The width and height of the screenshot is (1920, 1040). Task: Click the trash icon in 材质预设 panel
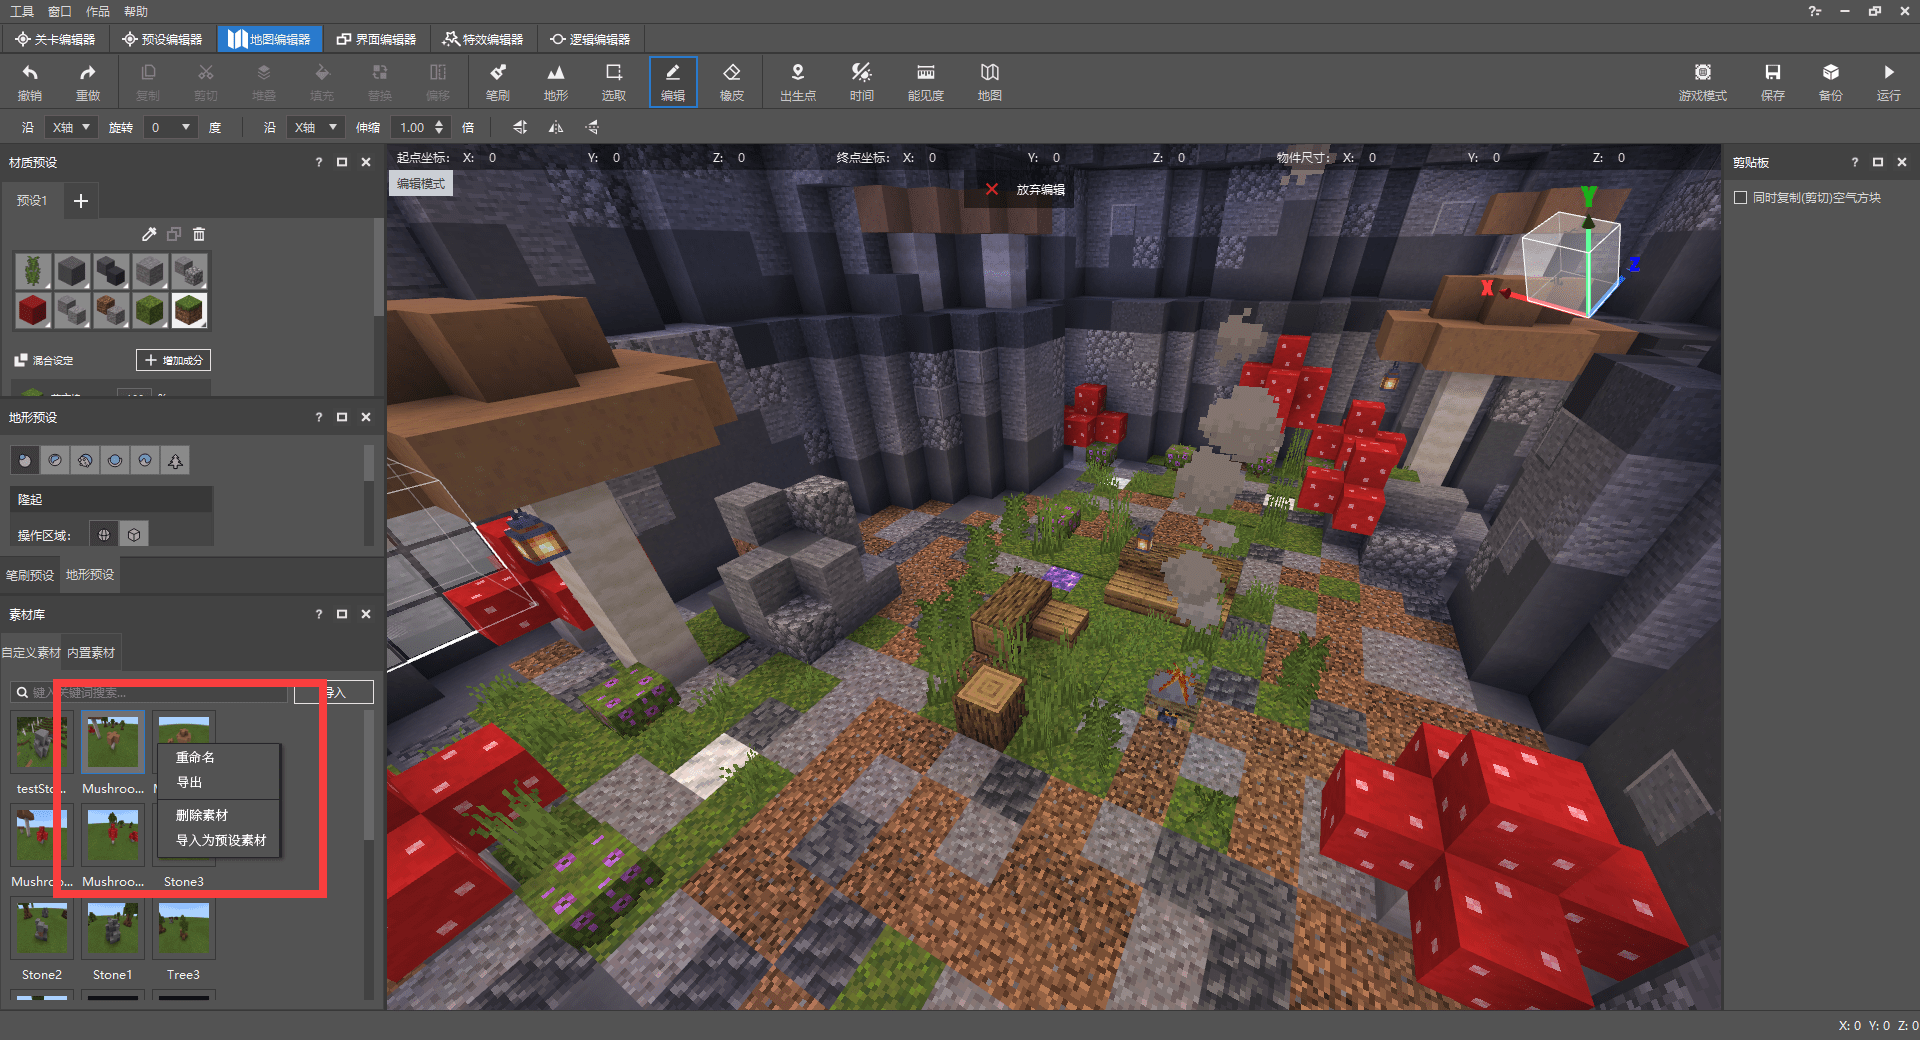[199, 234]
